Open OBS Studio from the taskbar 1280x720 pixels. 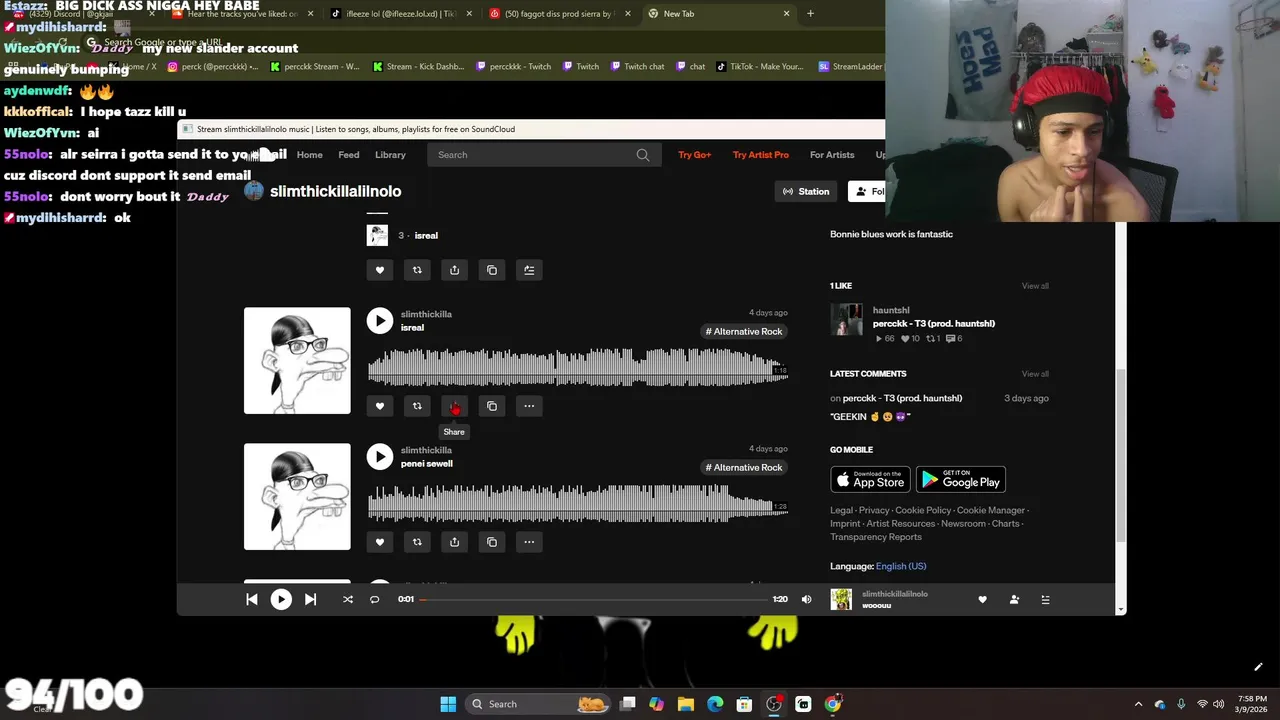point(774,704)
